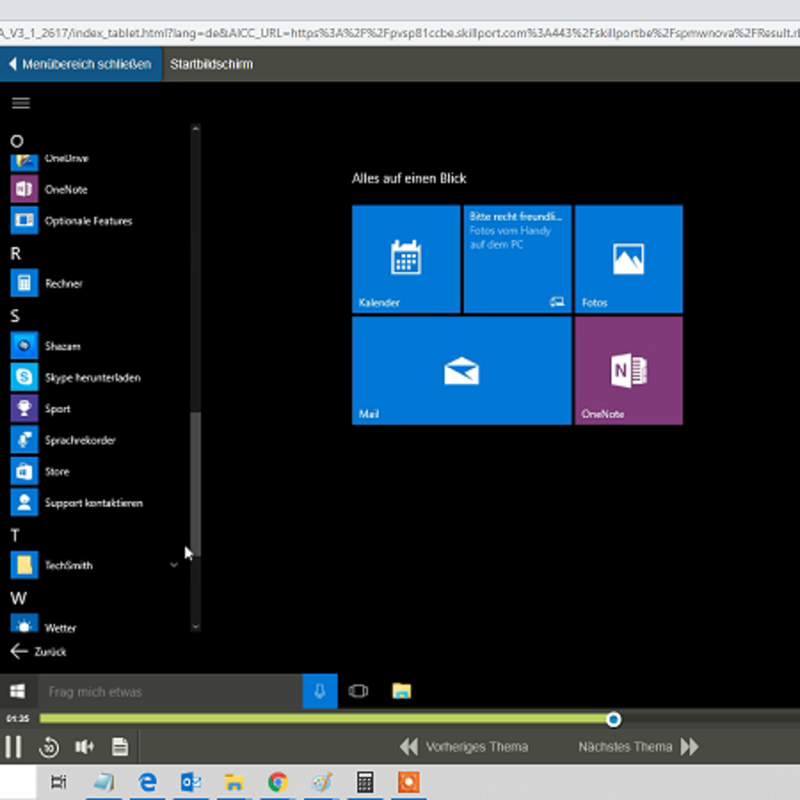Open Optionale Features app icon

pos(24,220)
